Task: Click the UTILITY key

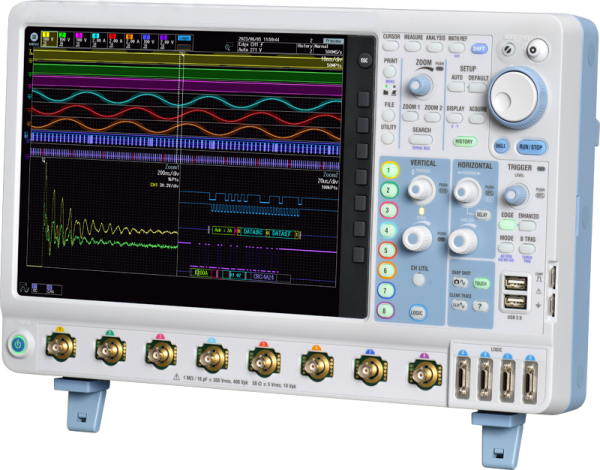Action: [388, 137]
